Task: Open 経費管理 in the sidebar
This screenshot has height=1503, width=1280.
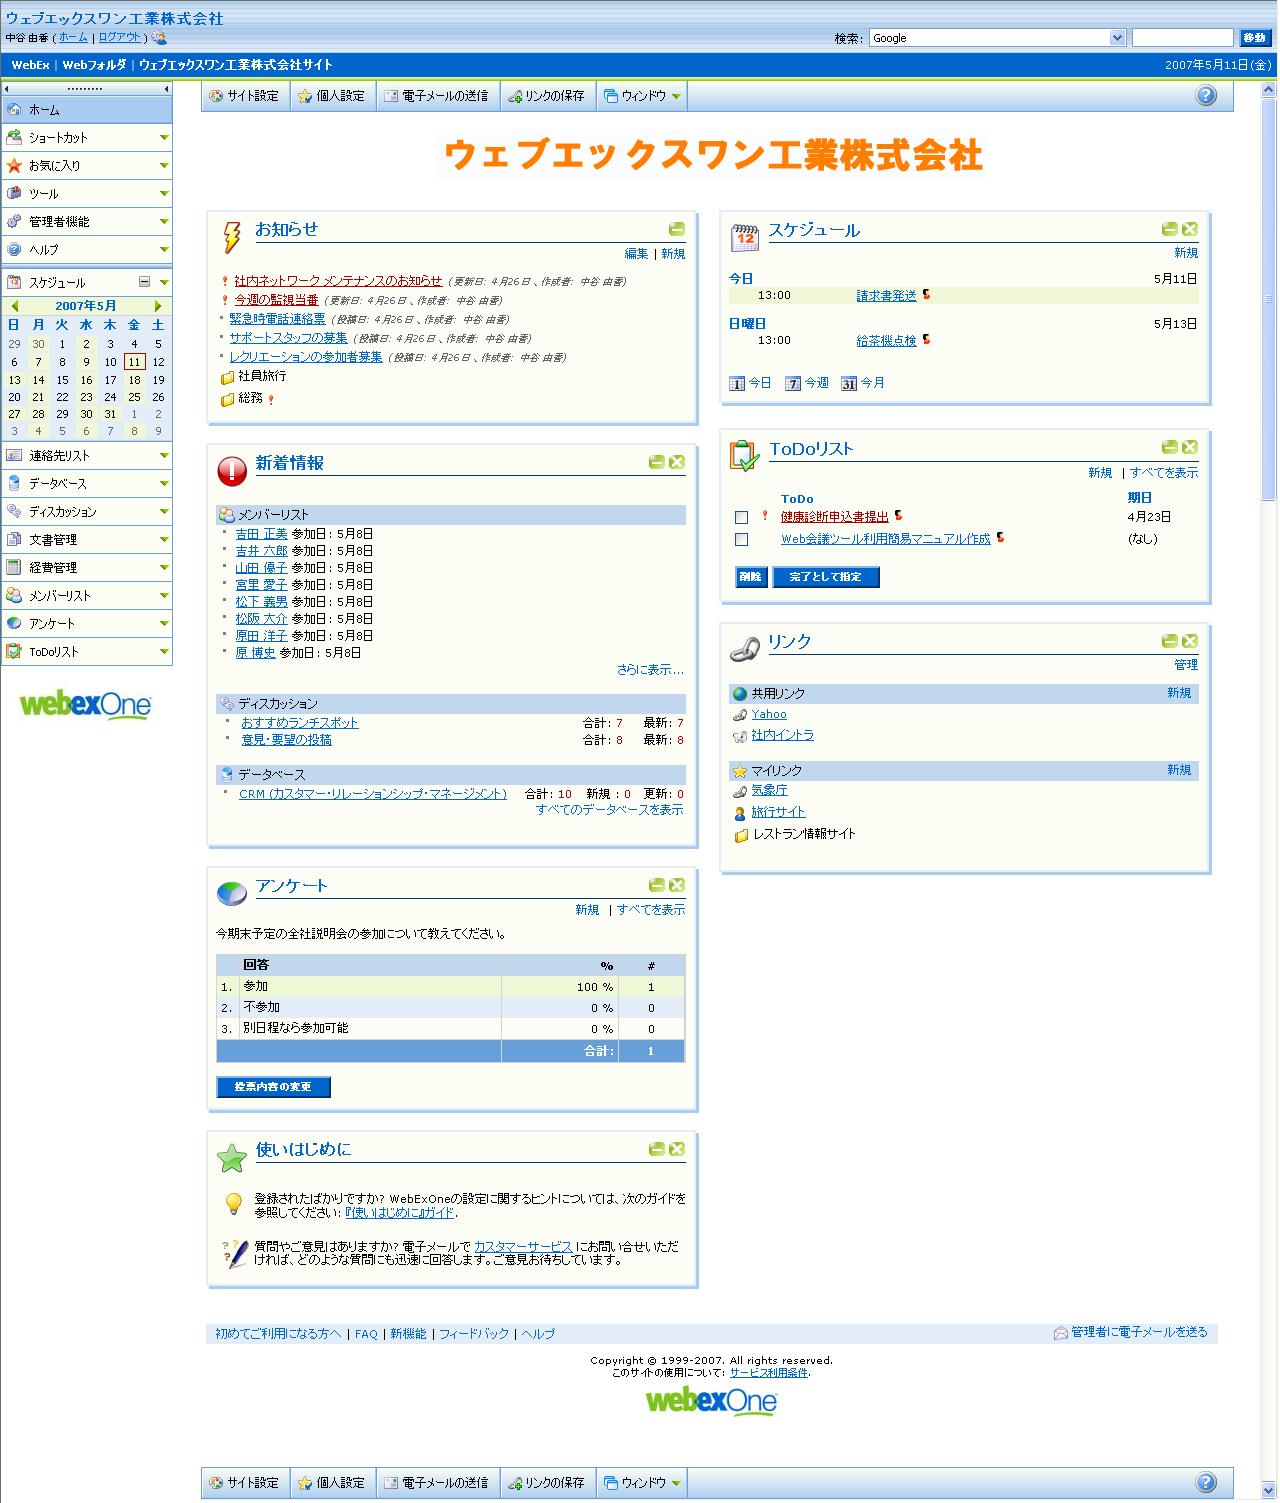Action: tap(86, 568)
